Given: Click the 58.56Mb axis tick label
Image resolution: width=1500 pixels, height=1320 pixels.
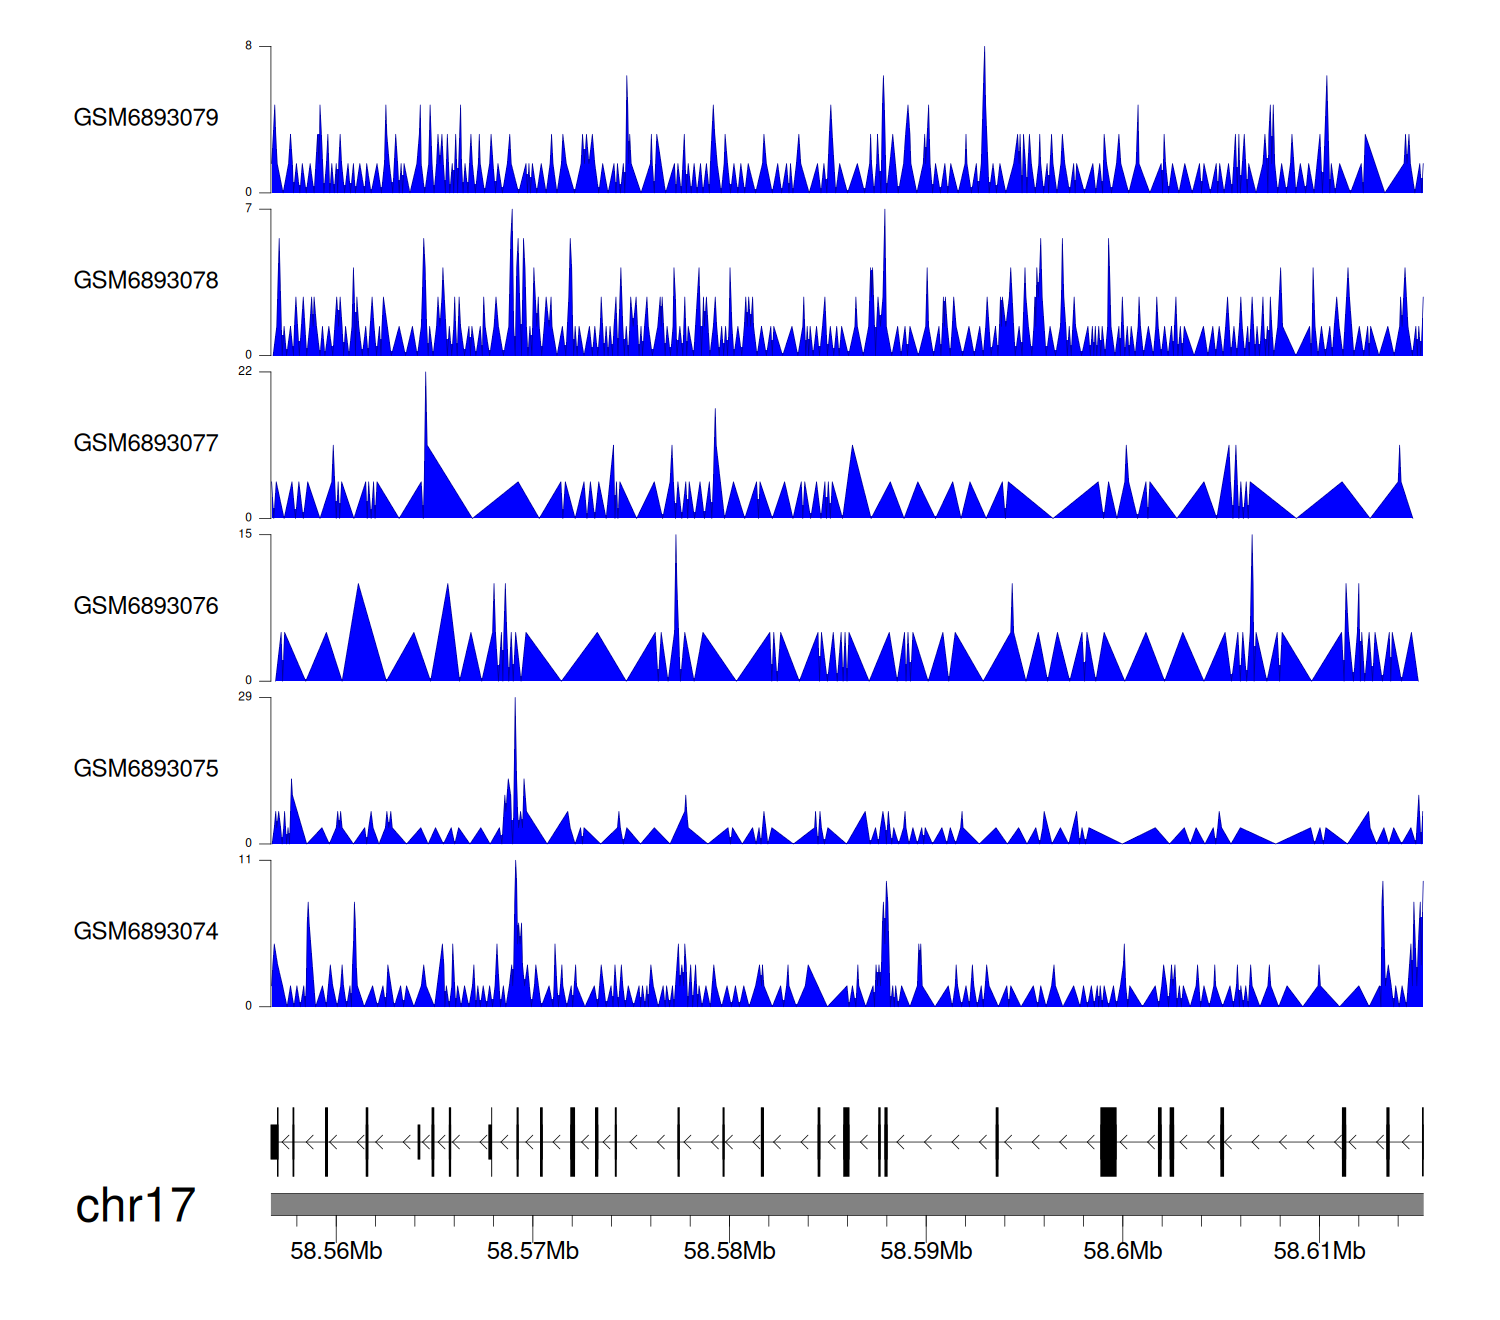Looking at the screenshot, I should point(336,1252).
